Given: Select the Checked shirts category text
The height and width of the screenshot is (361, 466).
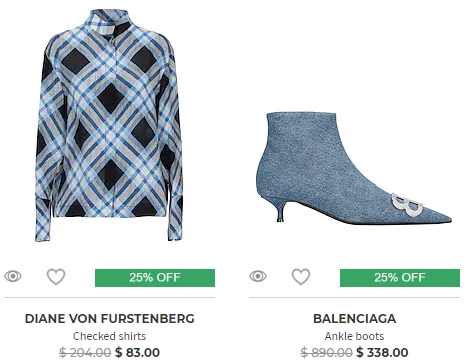Looking at the screenshot, I should click(110, 336).
